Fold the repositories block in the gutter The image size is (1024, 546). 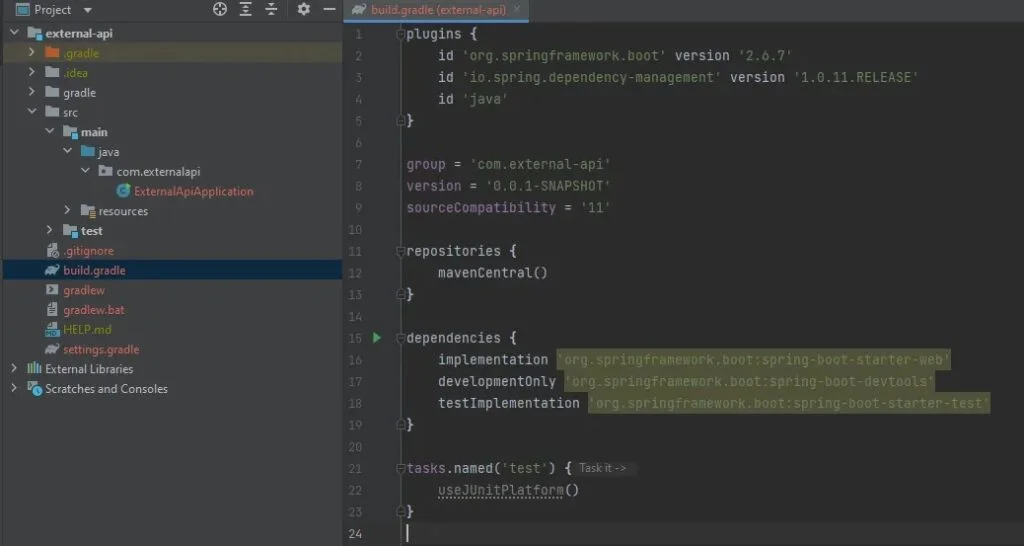[401, 251]
